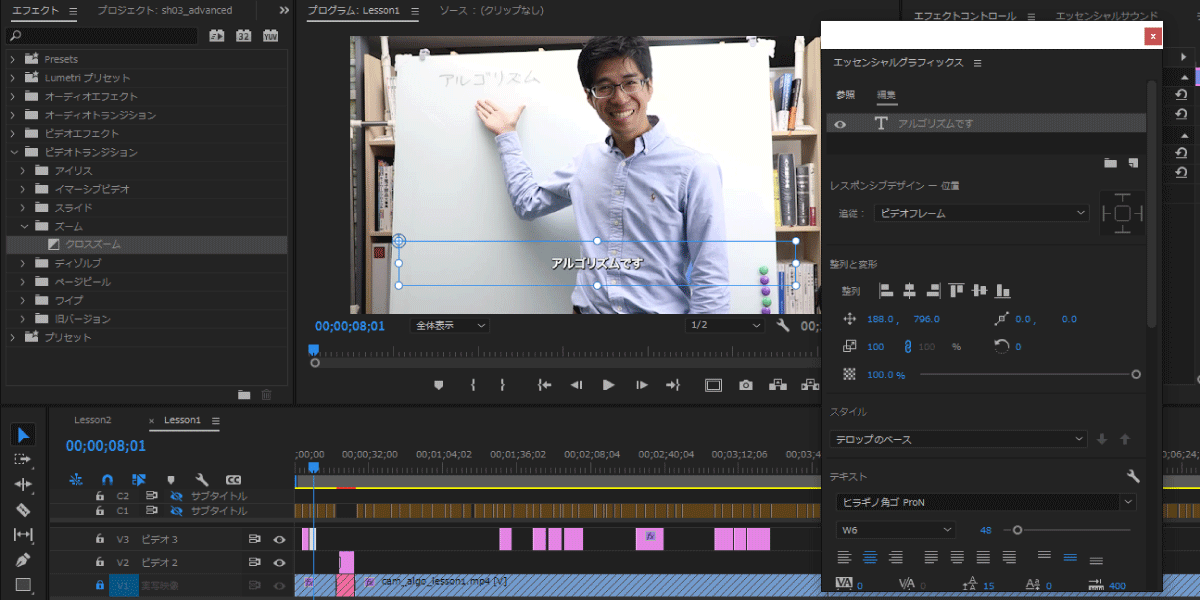Collapse the ビデオトランジション folder

click(13, 152)
